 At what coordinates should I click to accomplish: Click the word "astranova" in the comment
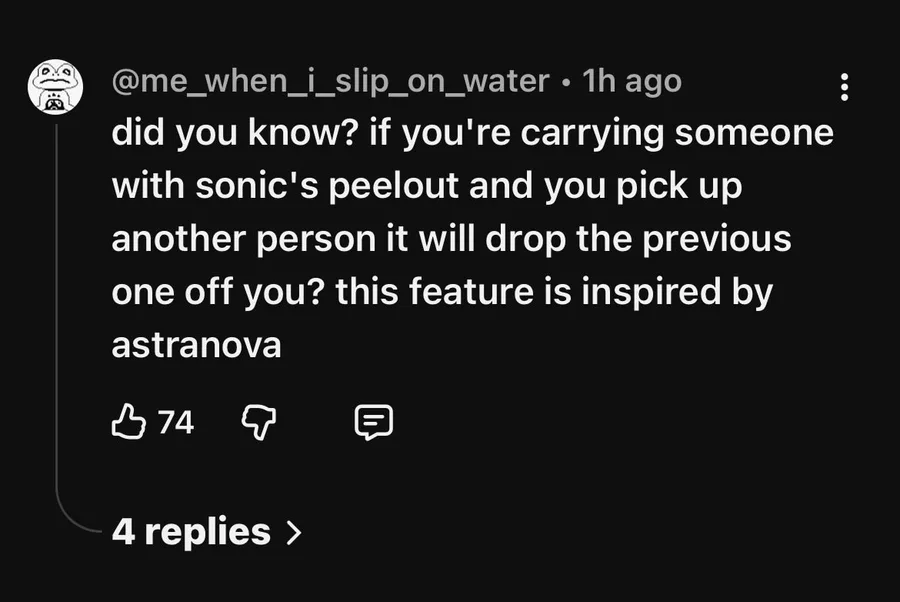pyautogui.click(x=196, y=345)
